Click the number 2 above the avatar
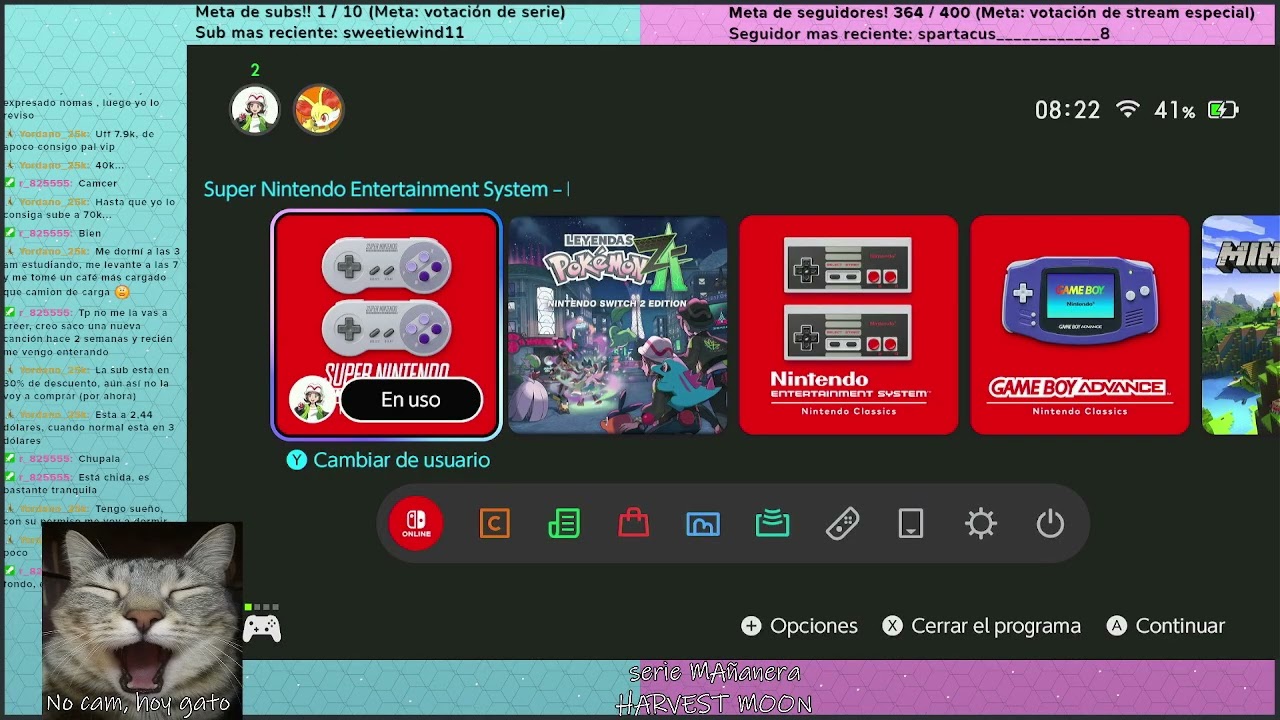1280x720 pixels. point(255,70)
